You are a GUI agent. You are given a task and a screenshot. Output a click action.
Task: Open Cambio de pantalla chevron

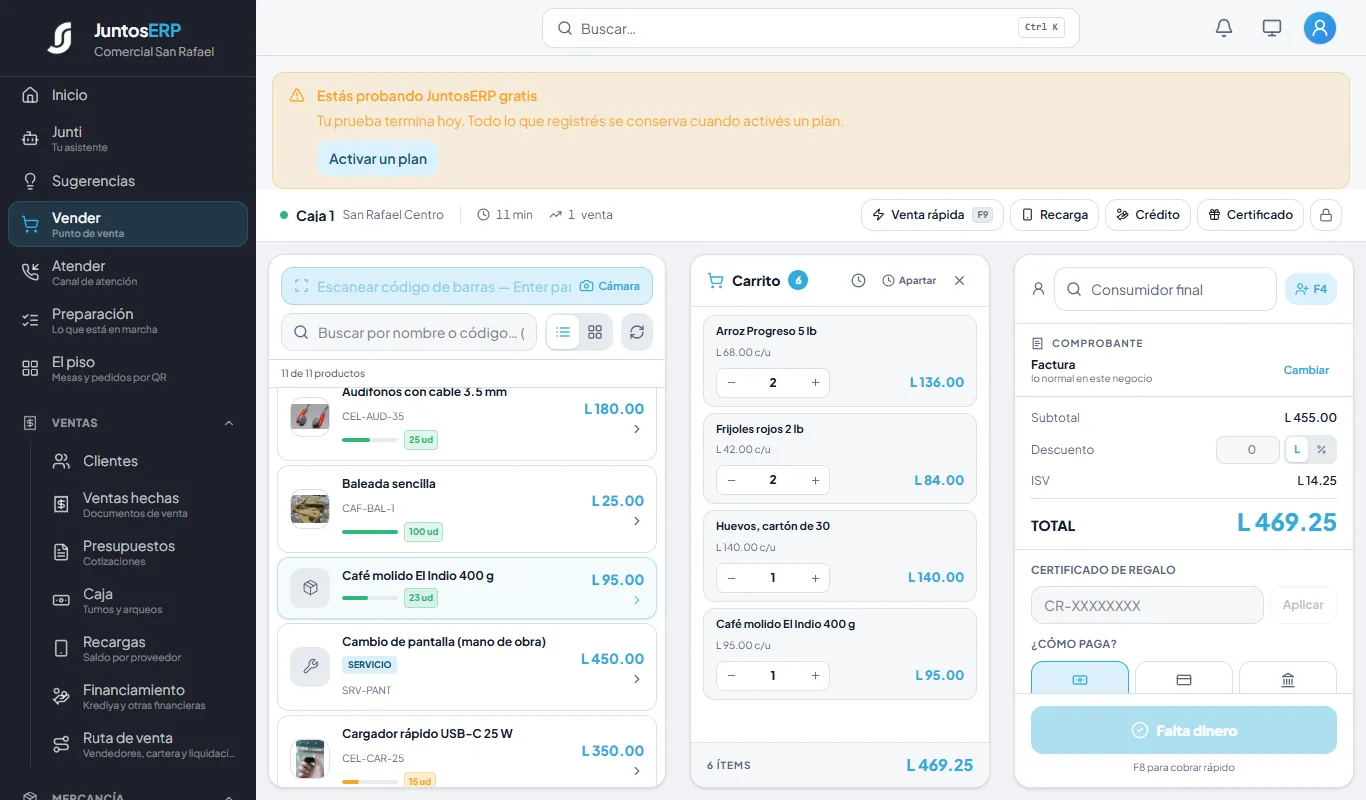click(637, 679)
